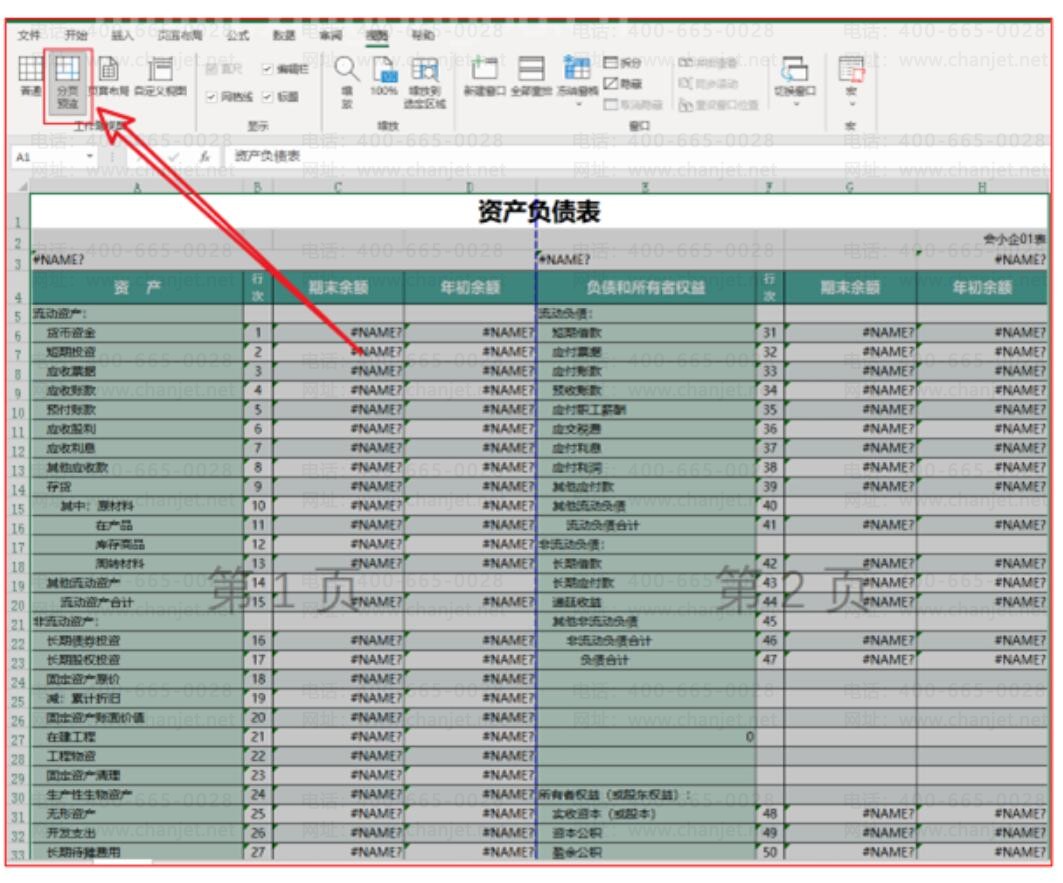The width and height of the screenshot is (1063, 883).
Task: Open Page Layout (页面布局) view icon
Action: [x=107, y=78]
